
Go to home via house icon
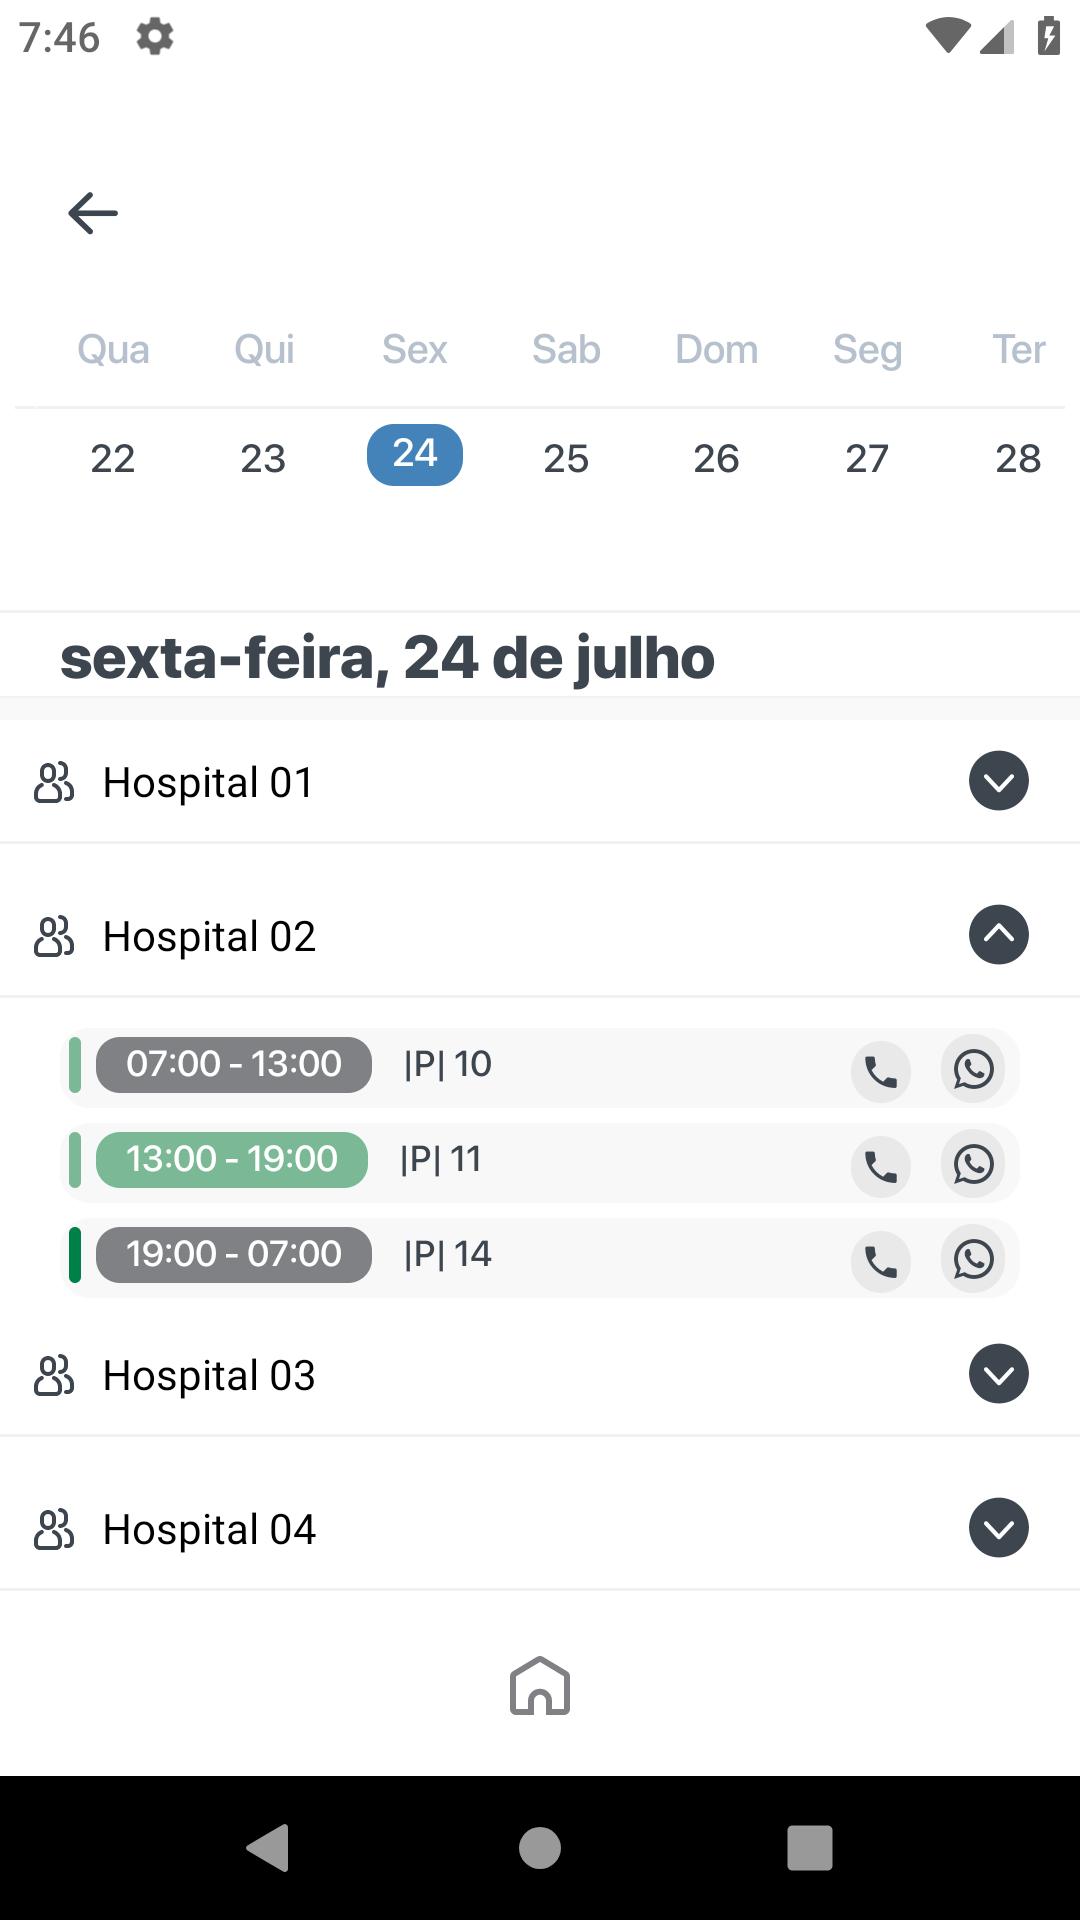point(540,1686)
